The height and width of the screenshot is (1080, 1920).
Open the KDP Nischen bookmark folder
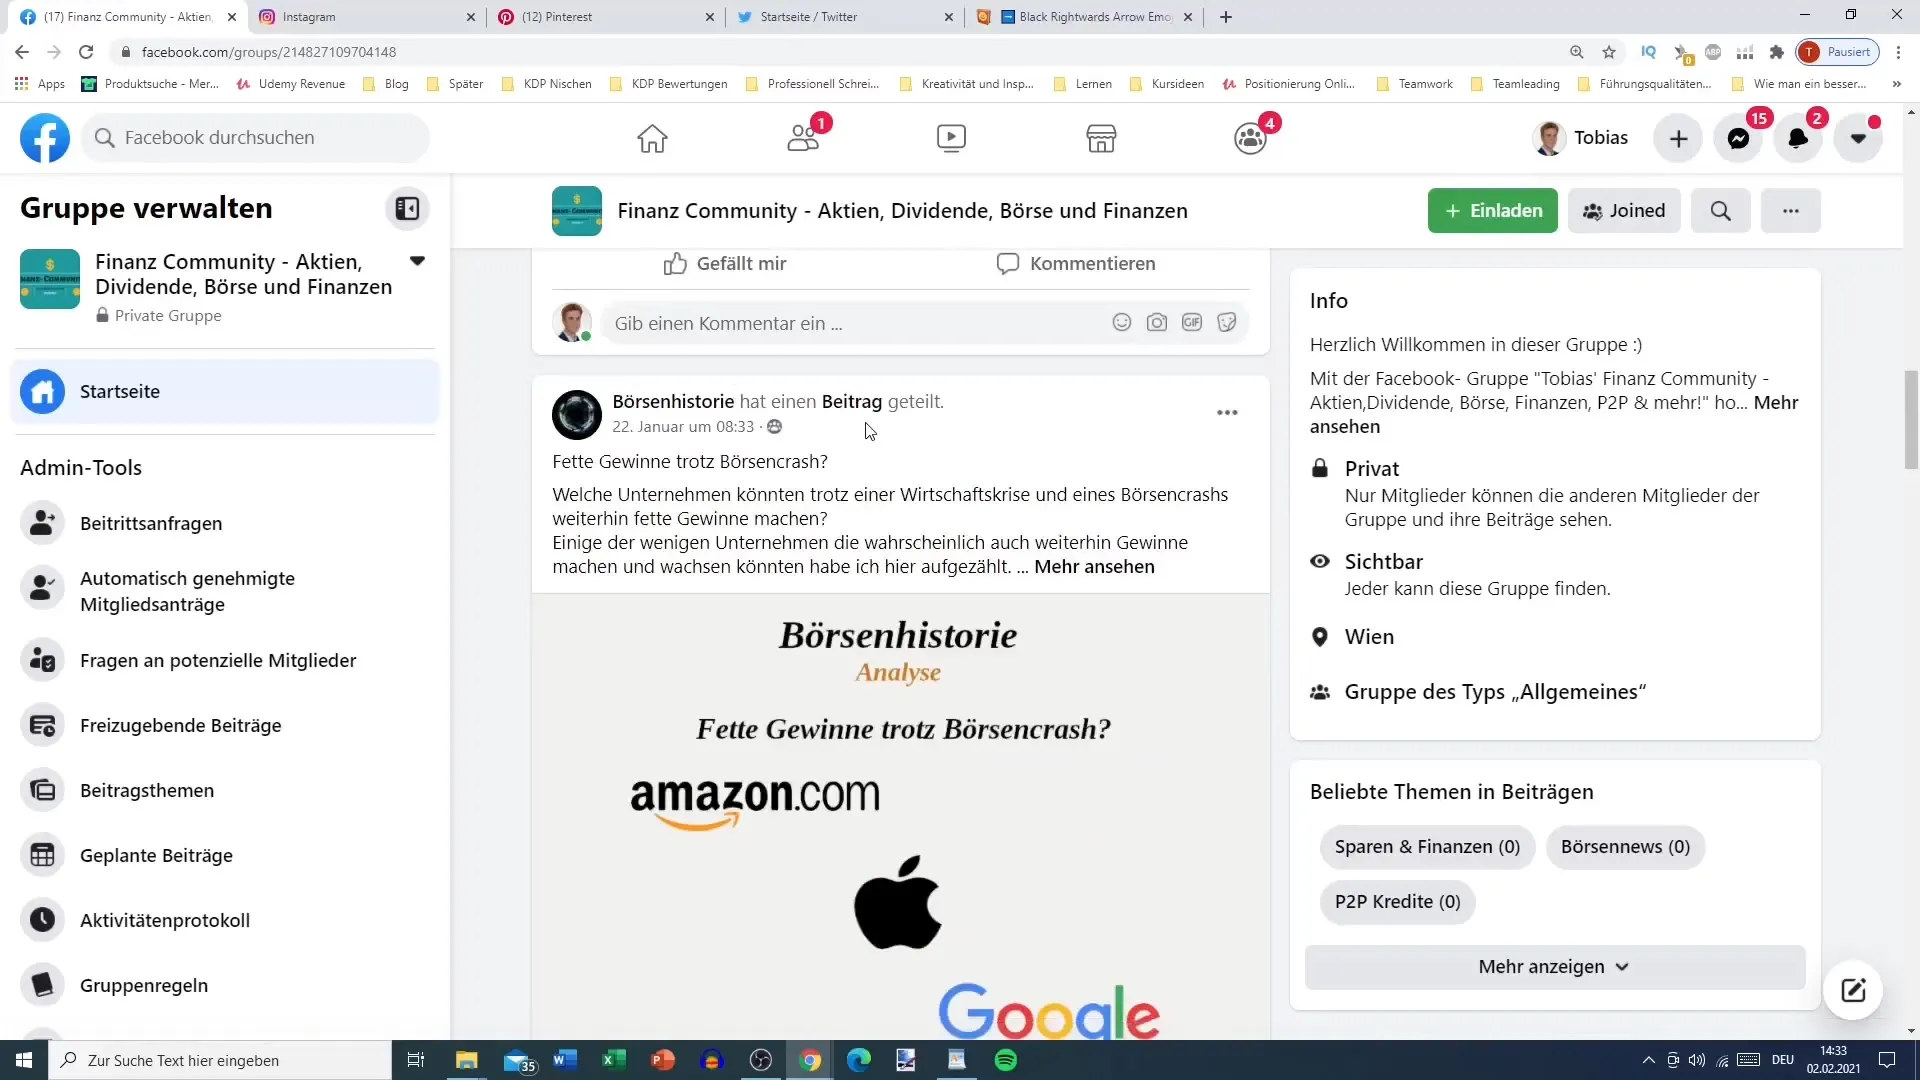click(546, 84)
